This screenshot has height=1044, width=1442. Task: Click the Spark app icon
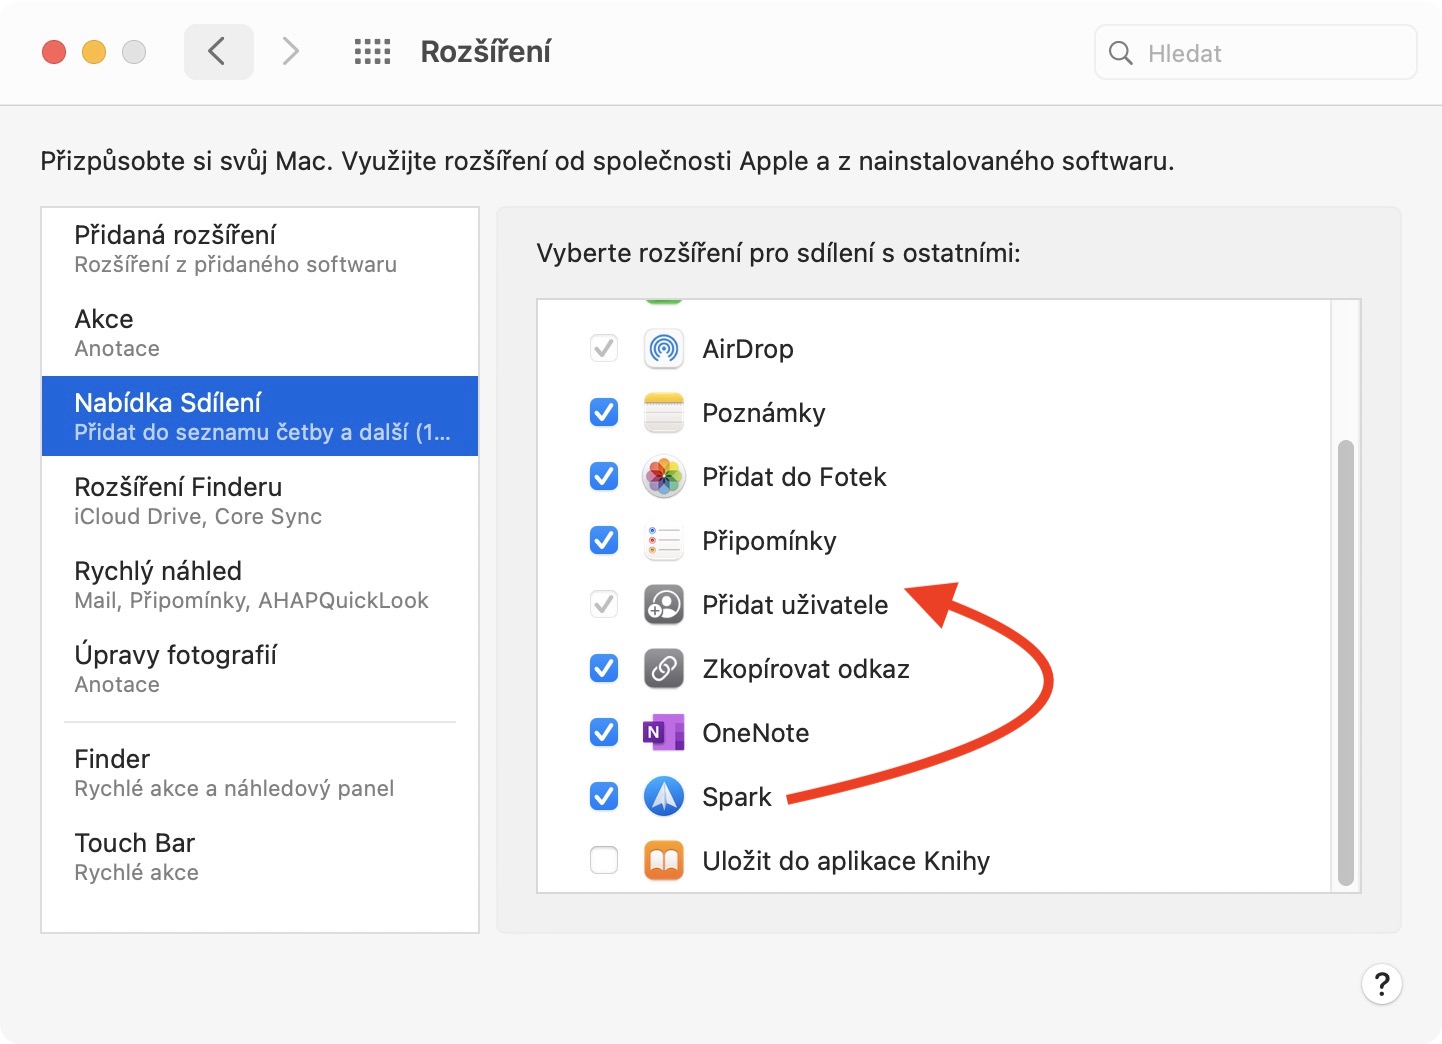coord(663,797)
